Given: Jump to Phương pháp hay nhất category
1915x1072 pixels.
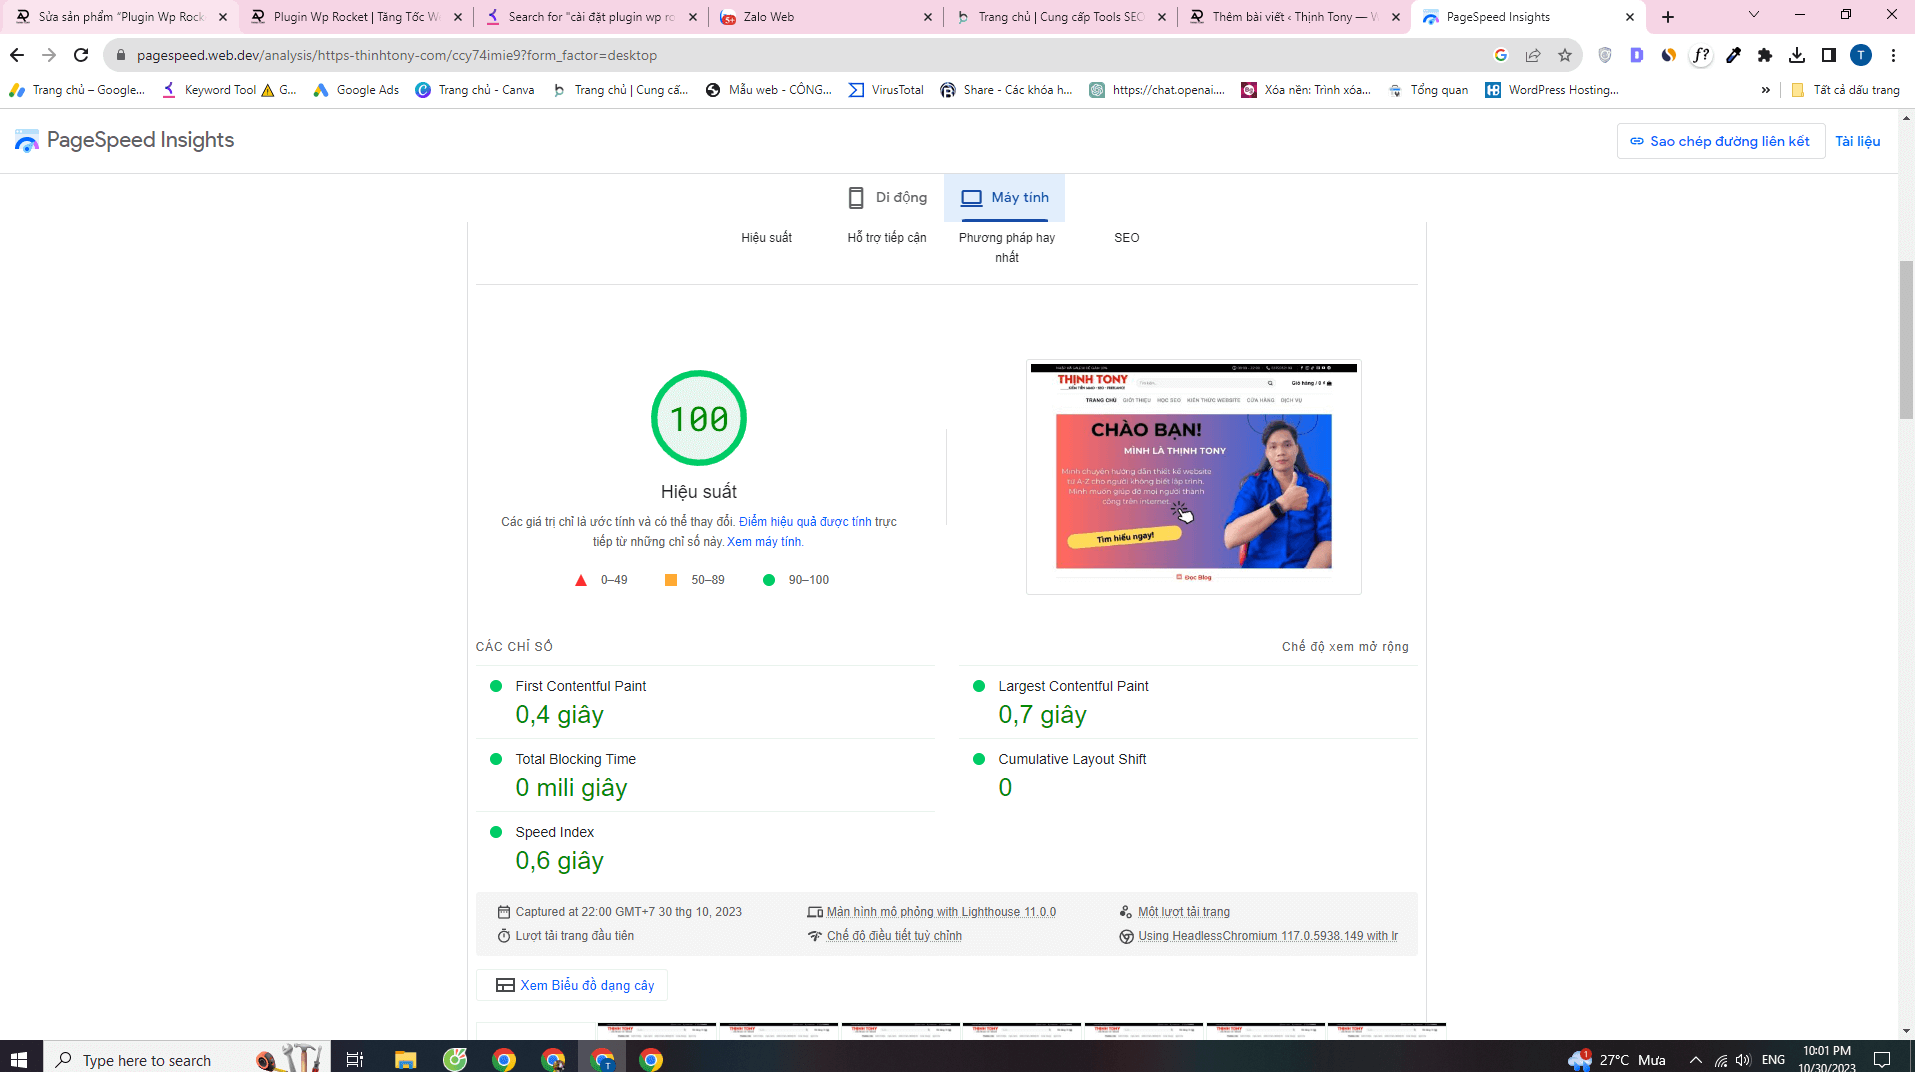Looking at the screenshot, I should tap(1007, 248).
